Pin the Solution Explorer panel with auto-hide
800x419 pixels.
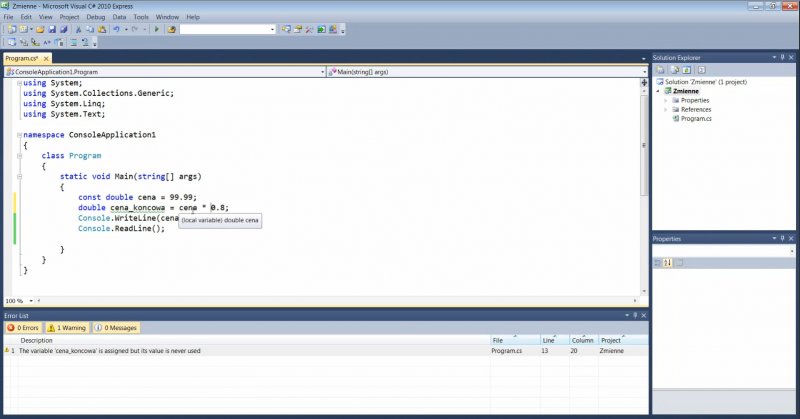point(782,59)
